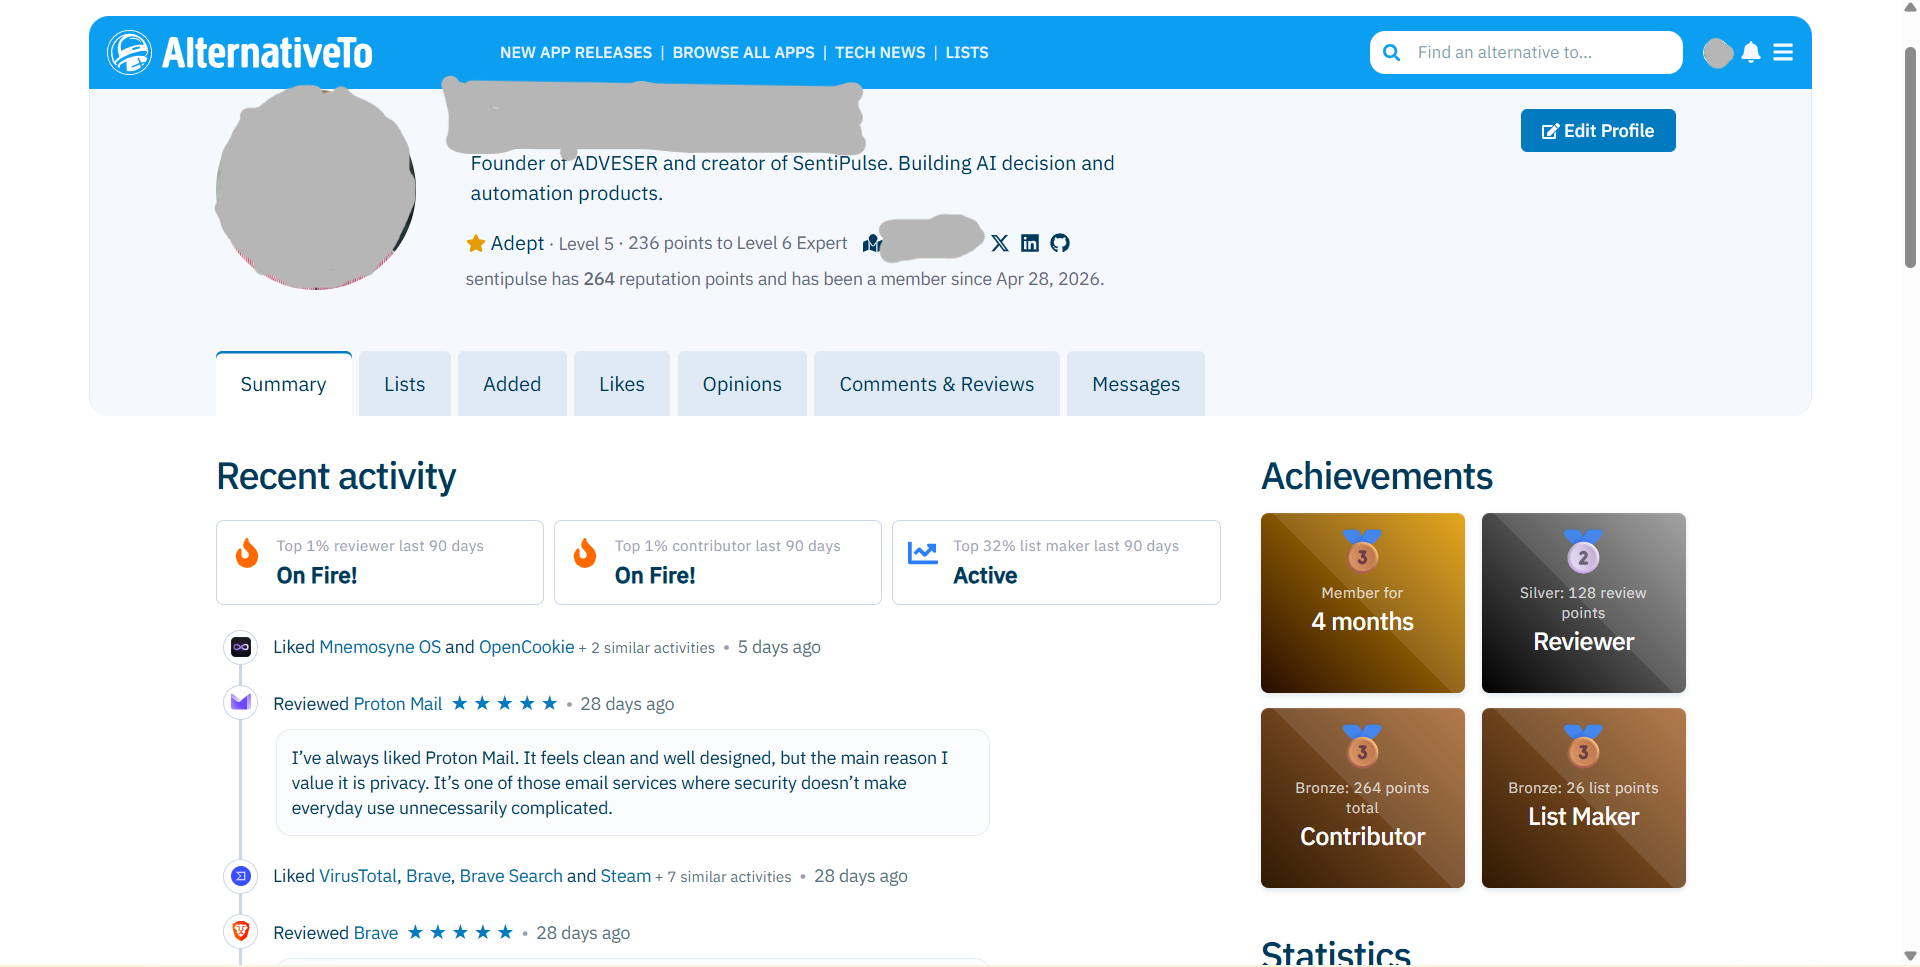1920x967 pixels.
Task: Click the 'Active' list maker card
Action: coord(1056,562)
